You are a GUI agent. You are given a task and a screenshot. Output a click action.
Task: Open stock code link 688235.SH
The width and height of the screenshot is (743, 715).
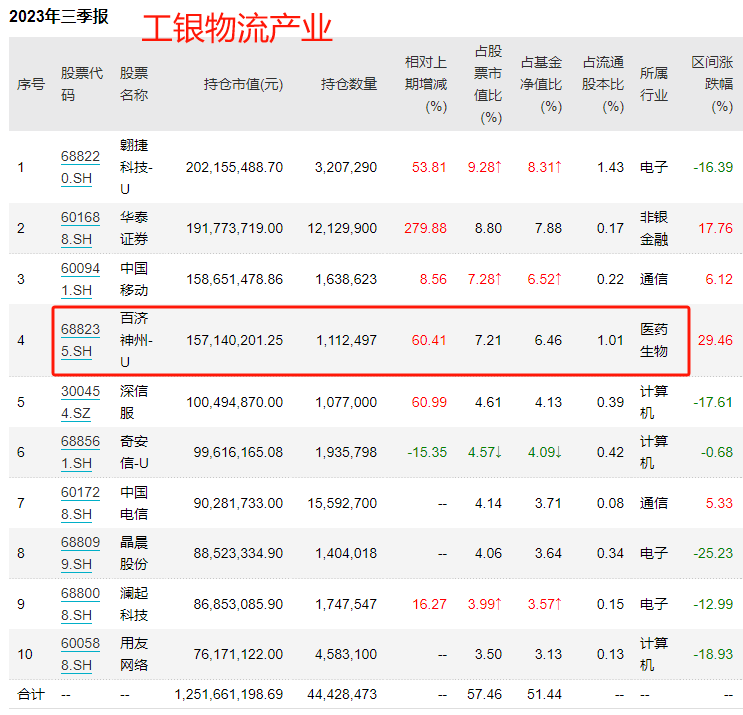(81, 340)
